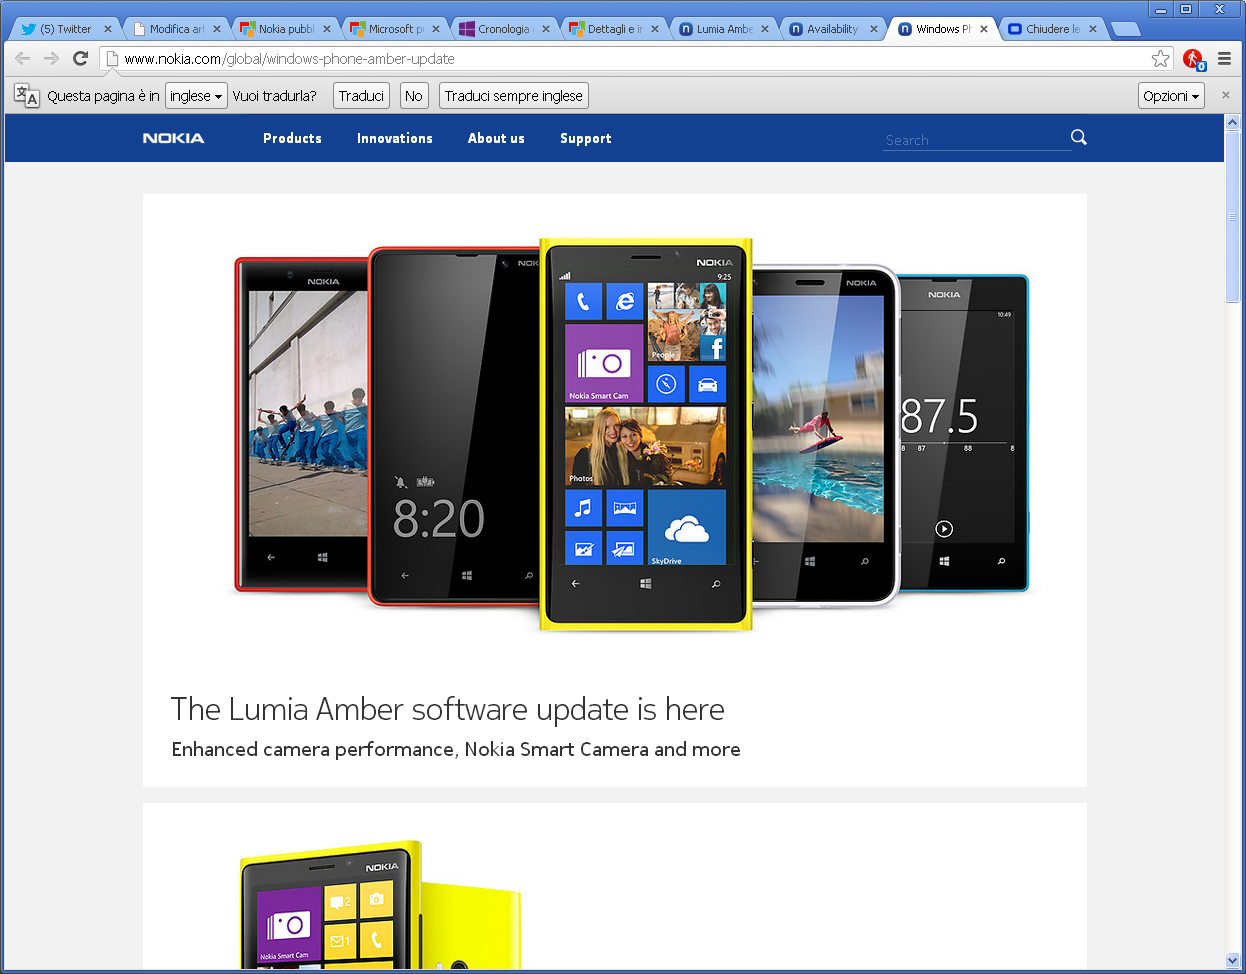
Task: Click the Traduci button
Action: pos(361,96)
